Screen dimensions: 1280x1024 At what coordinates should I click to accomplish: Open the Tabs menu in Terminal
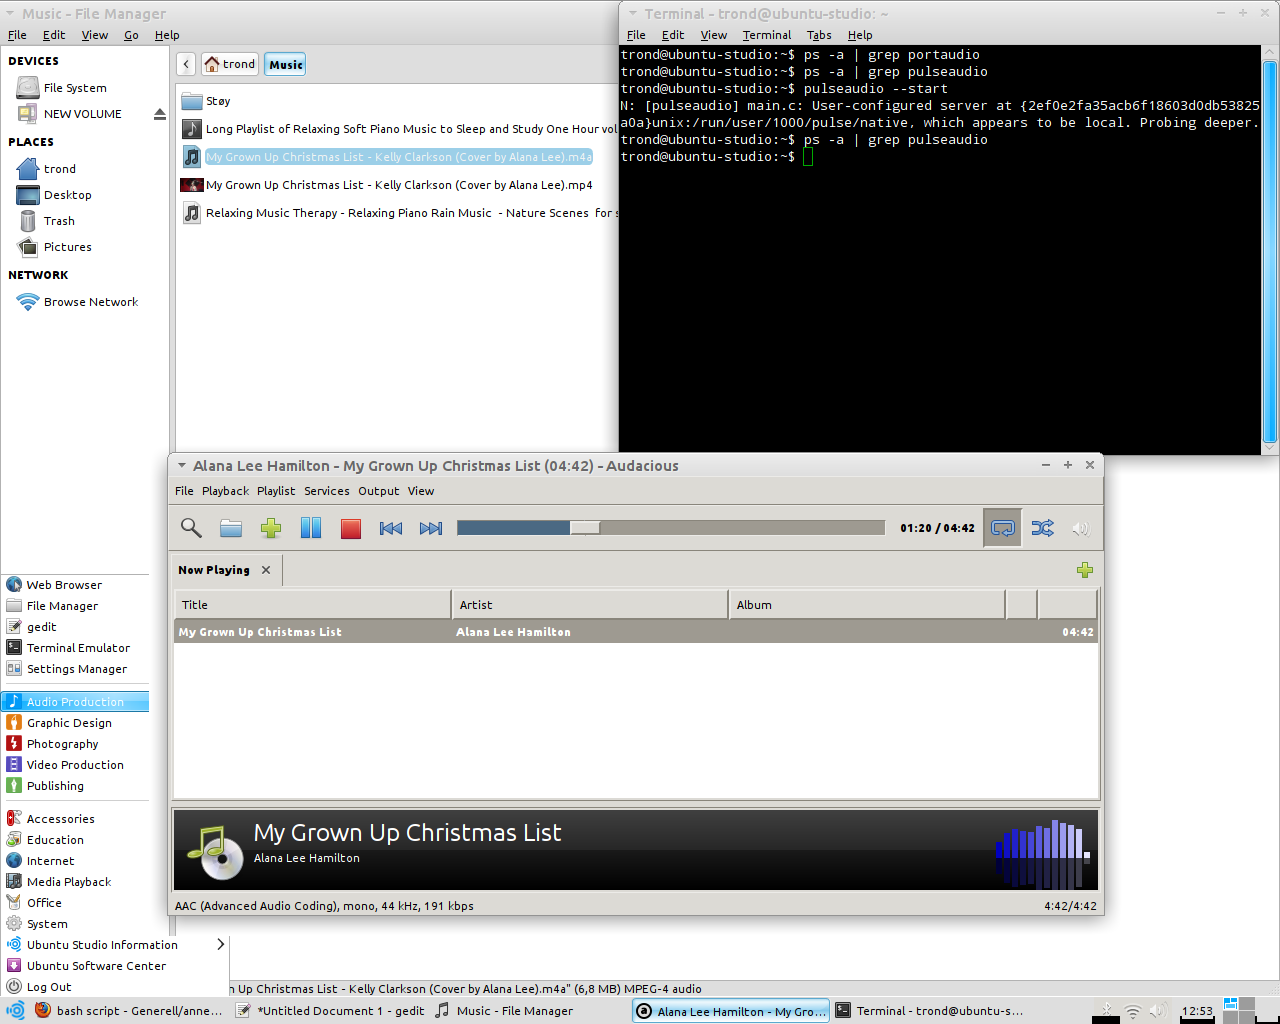point(819,35)
